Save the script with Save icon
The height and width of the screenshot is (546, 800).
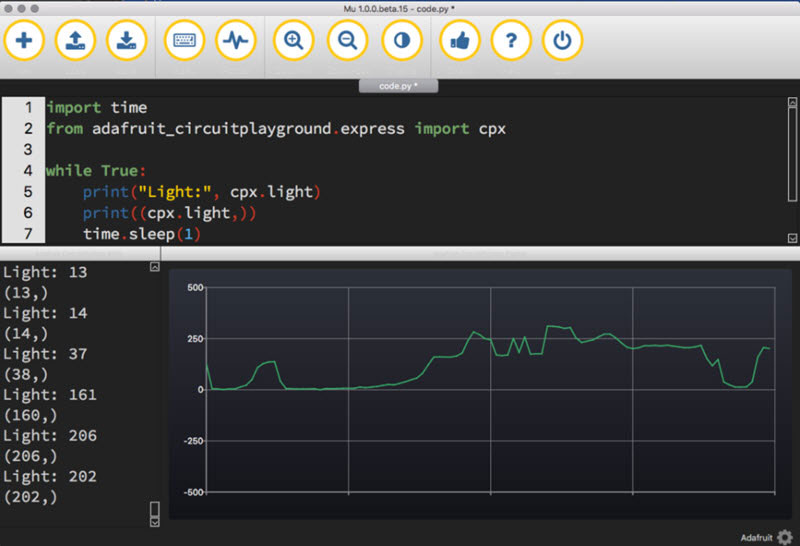point(126,41)
